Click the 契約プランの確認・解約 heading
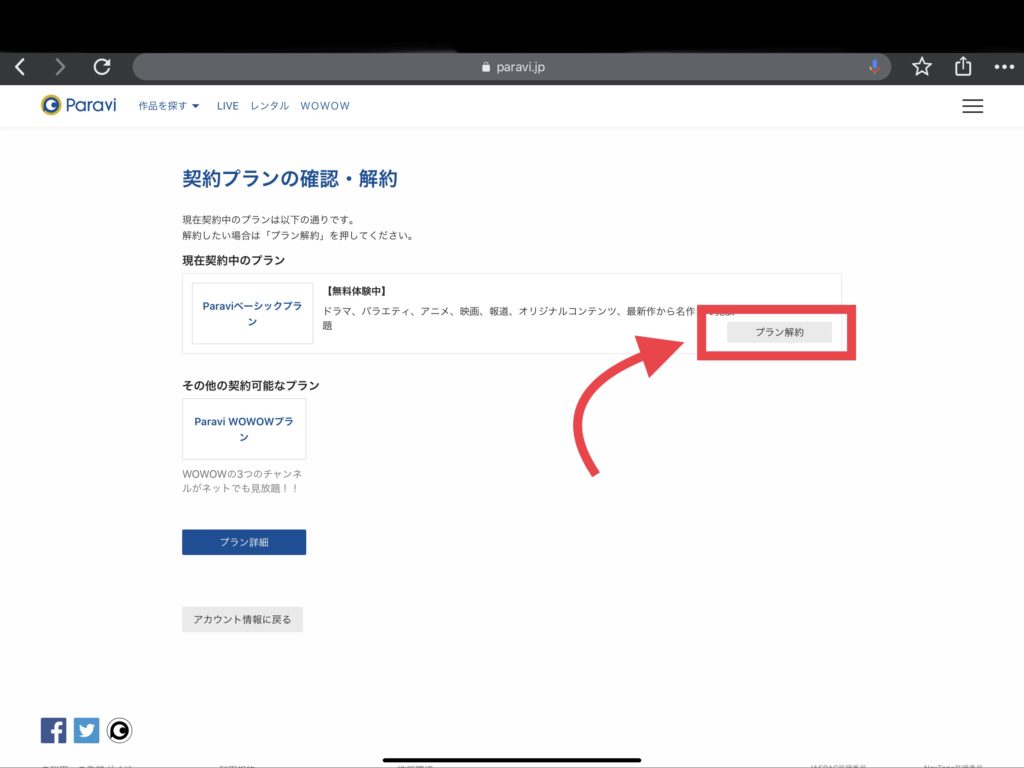This screenshot has height=768, width=1024. tap(289, 178)
